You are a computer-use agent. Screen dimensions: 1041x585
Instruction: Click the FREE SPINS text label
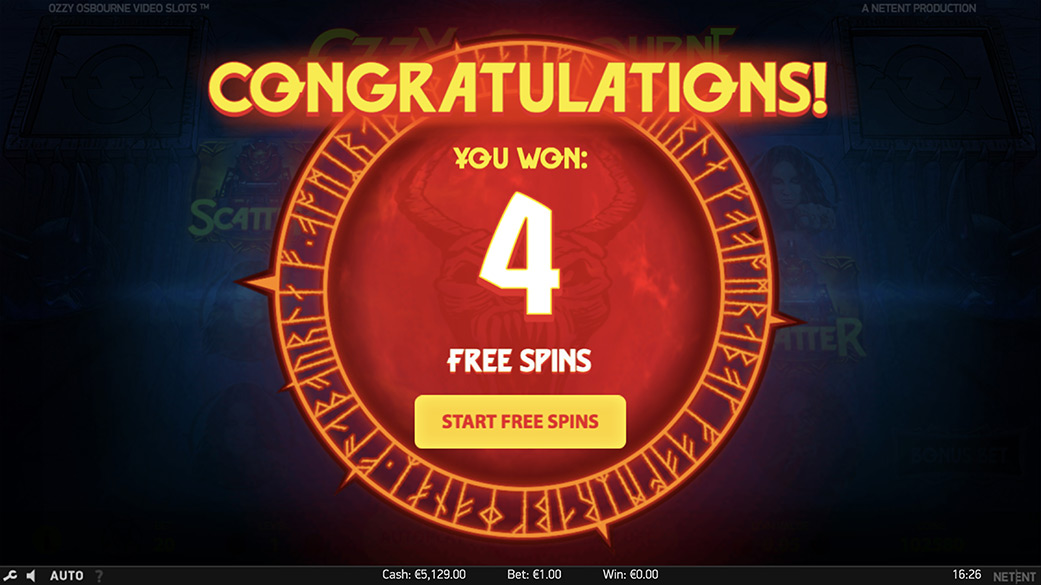(x=519, y=361)
